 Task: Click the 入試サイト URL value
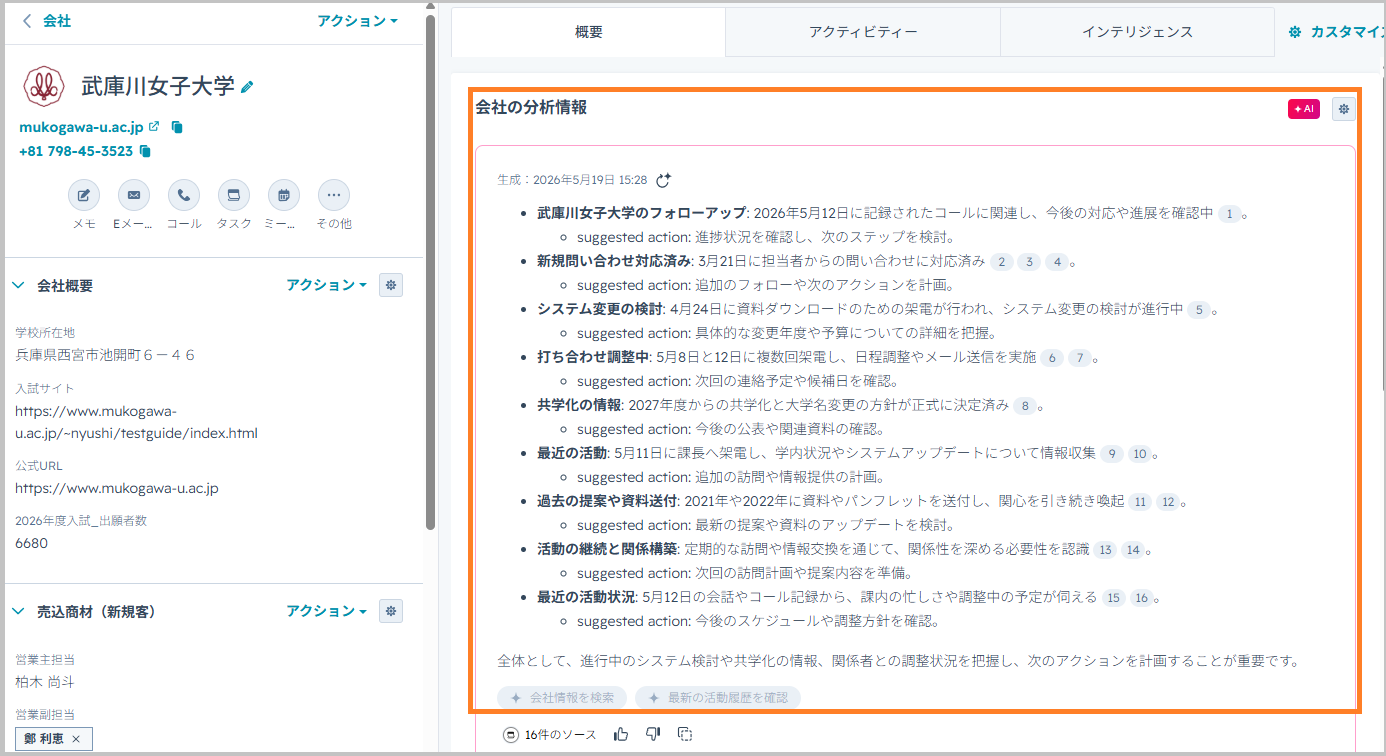[x=136, y=422]
